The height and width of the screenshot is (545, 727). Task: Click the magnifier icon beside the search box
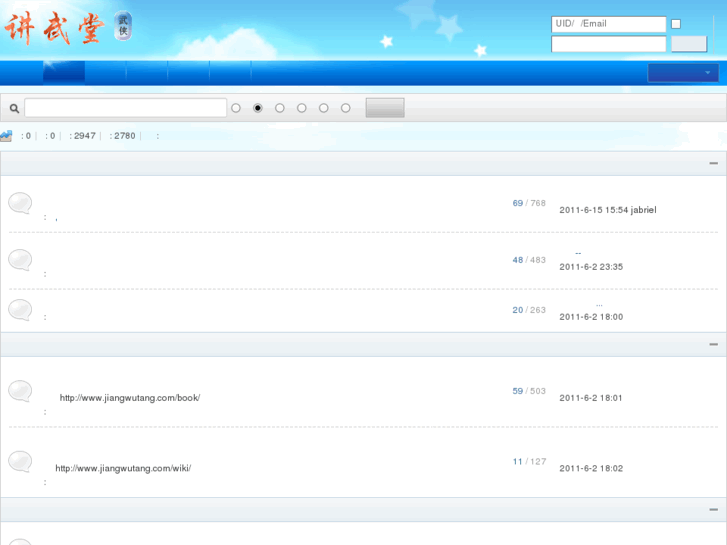pyautogui.click(x=14, y=108)
